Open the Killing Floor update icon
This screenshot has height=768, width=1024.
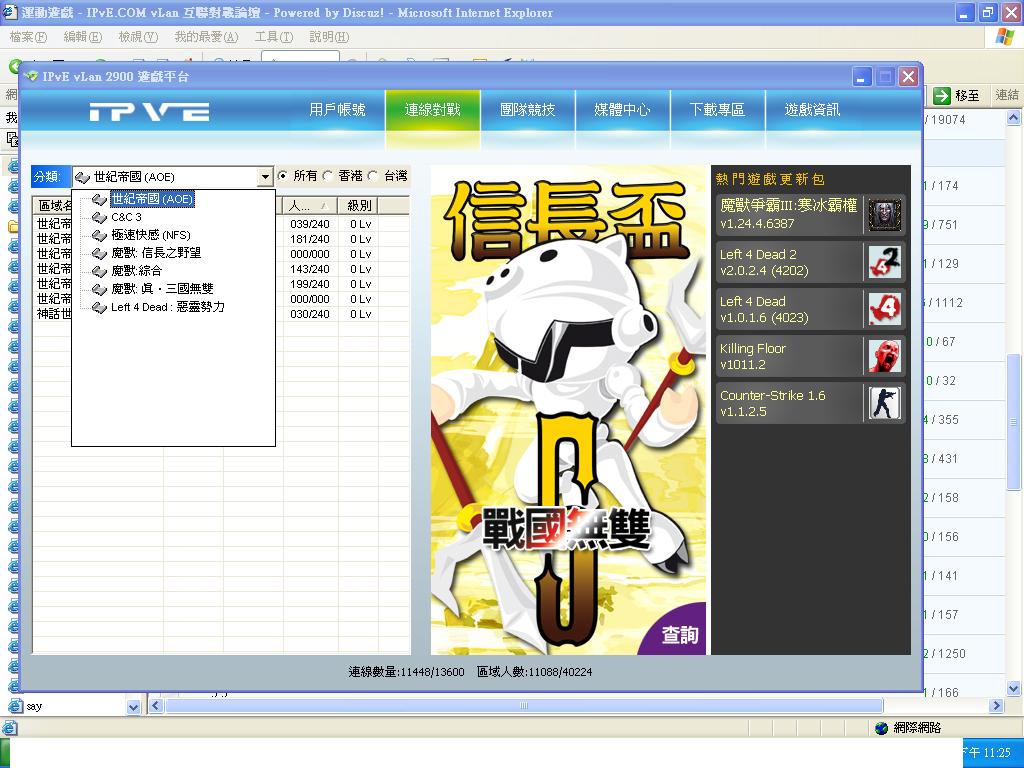tap(884, 356)
